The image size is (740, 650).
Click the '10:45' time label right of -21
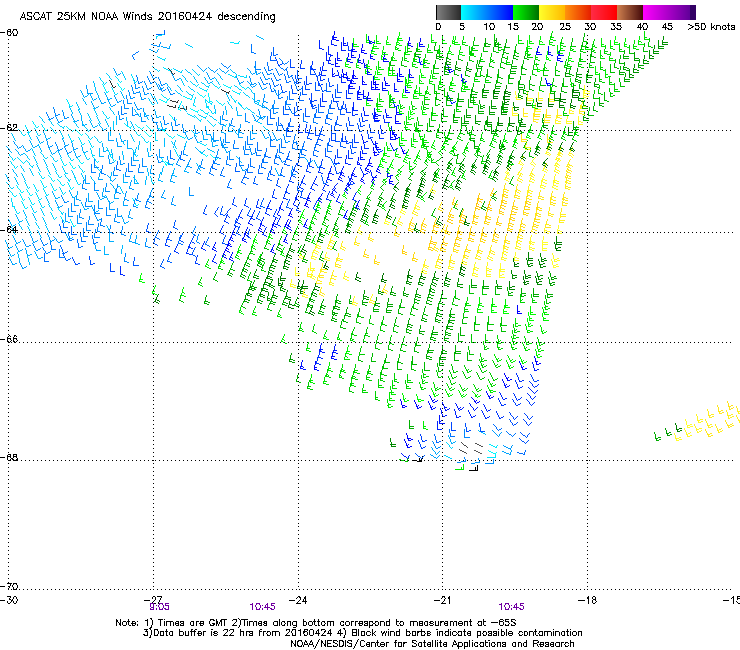click(511, 607)
